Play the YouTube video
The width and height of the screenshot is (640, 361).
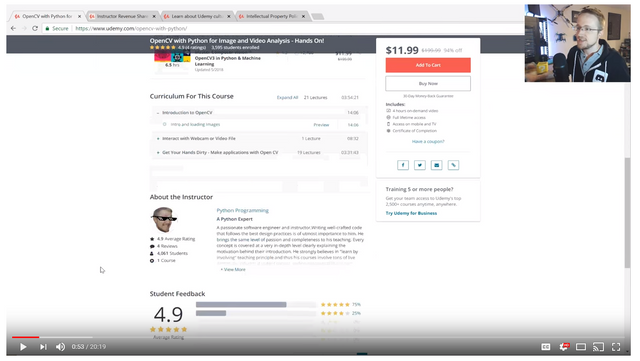23,347
